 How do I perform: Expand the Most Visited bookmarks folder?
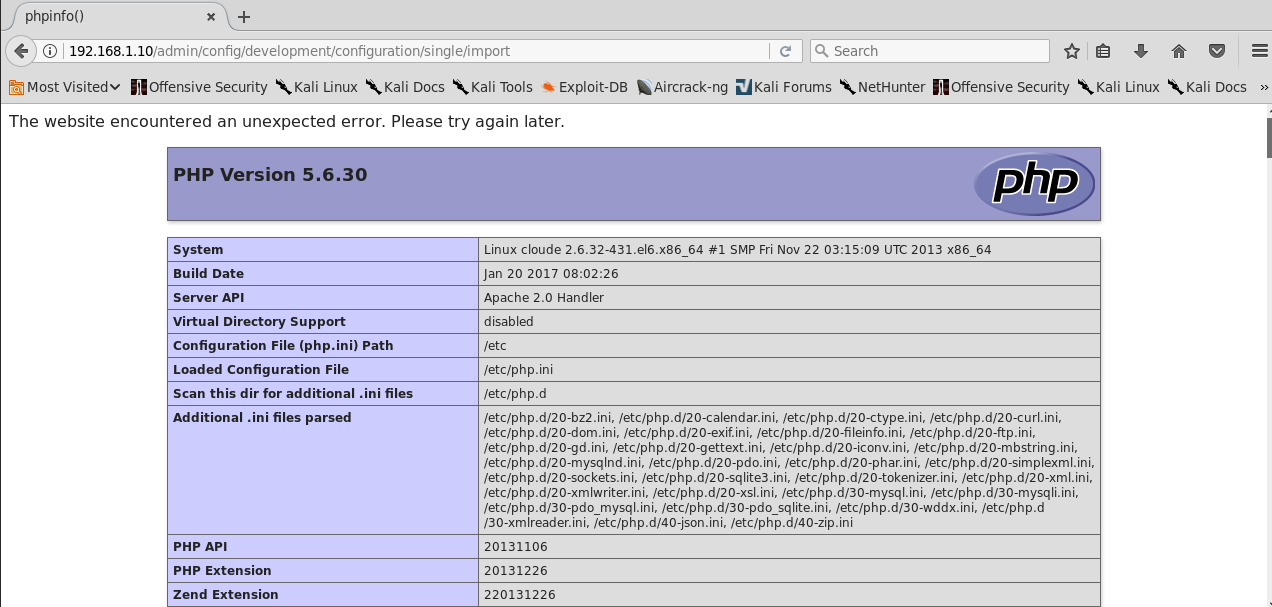(65, 87)
